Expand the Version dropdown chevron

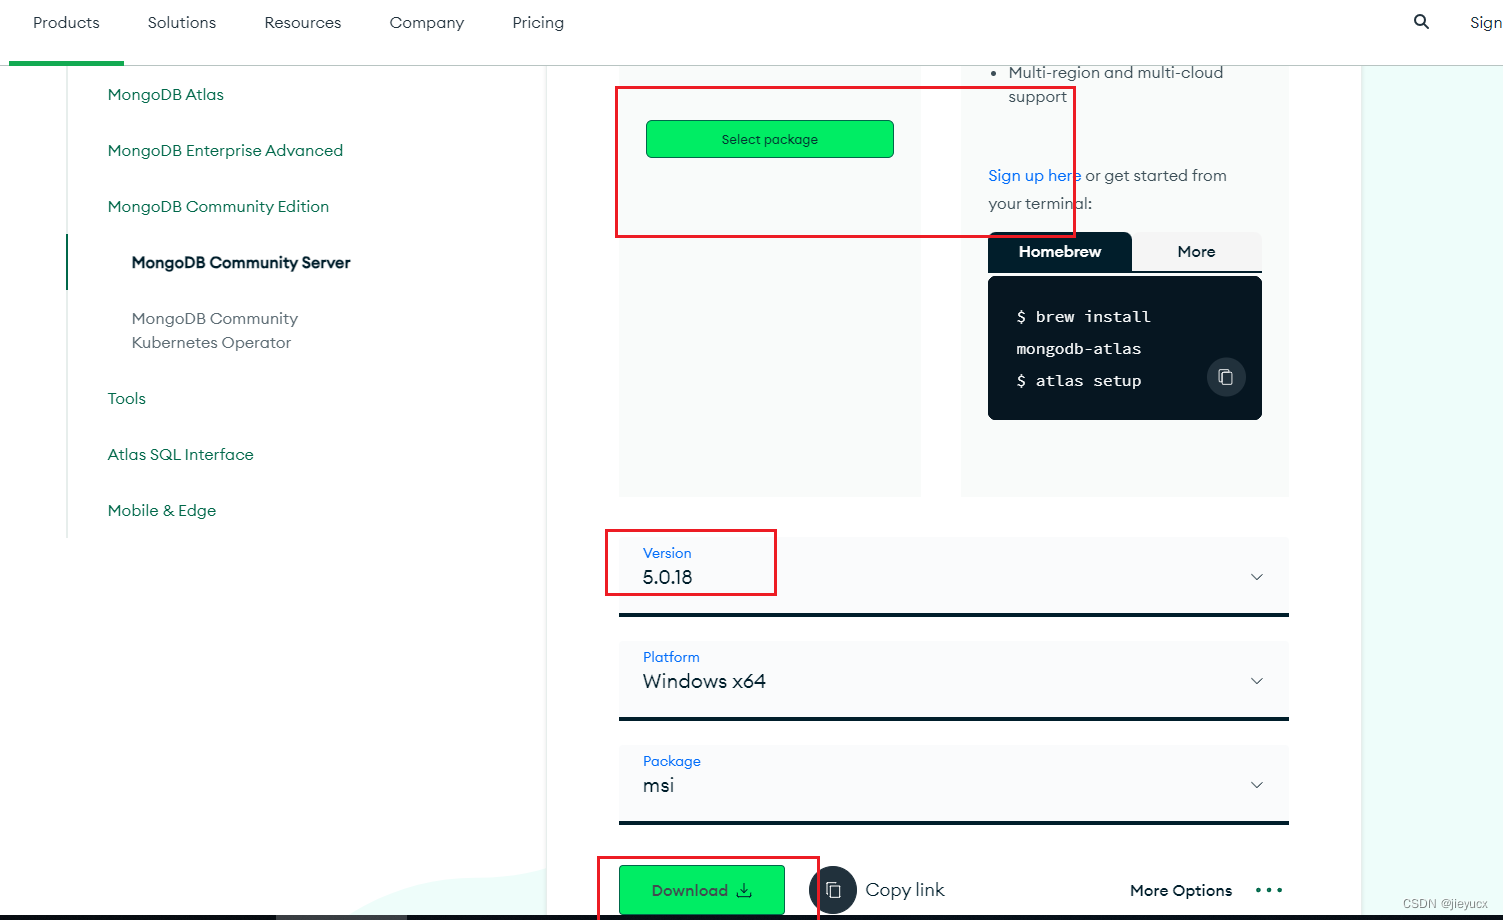(1257, 577)
